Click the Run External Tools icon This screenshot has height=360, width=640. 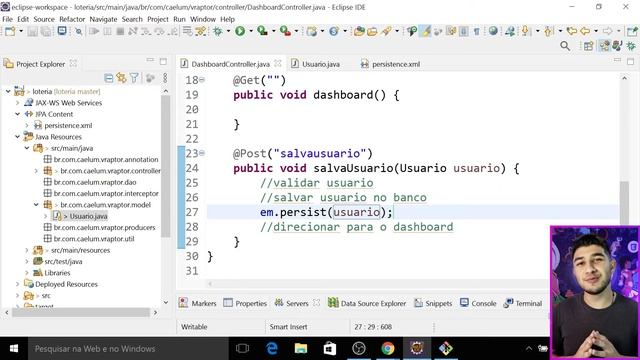(x=285, y=31)
